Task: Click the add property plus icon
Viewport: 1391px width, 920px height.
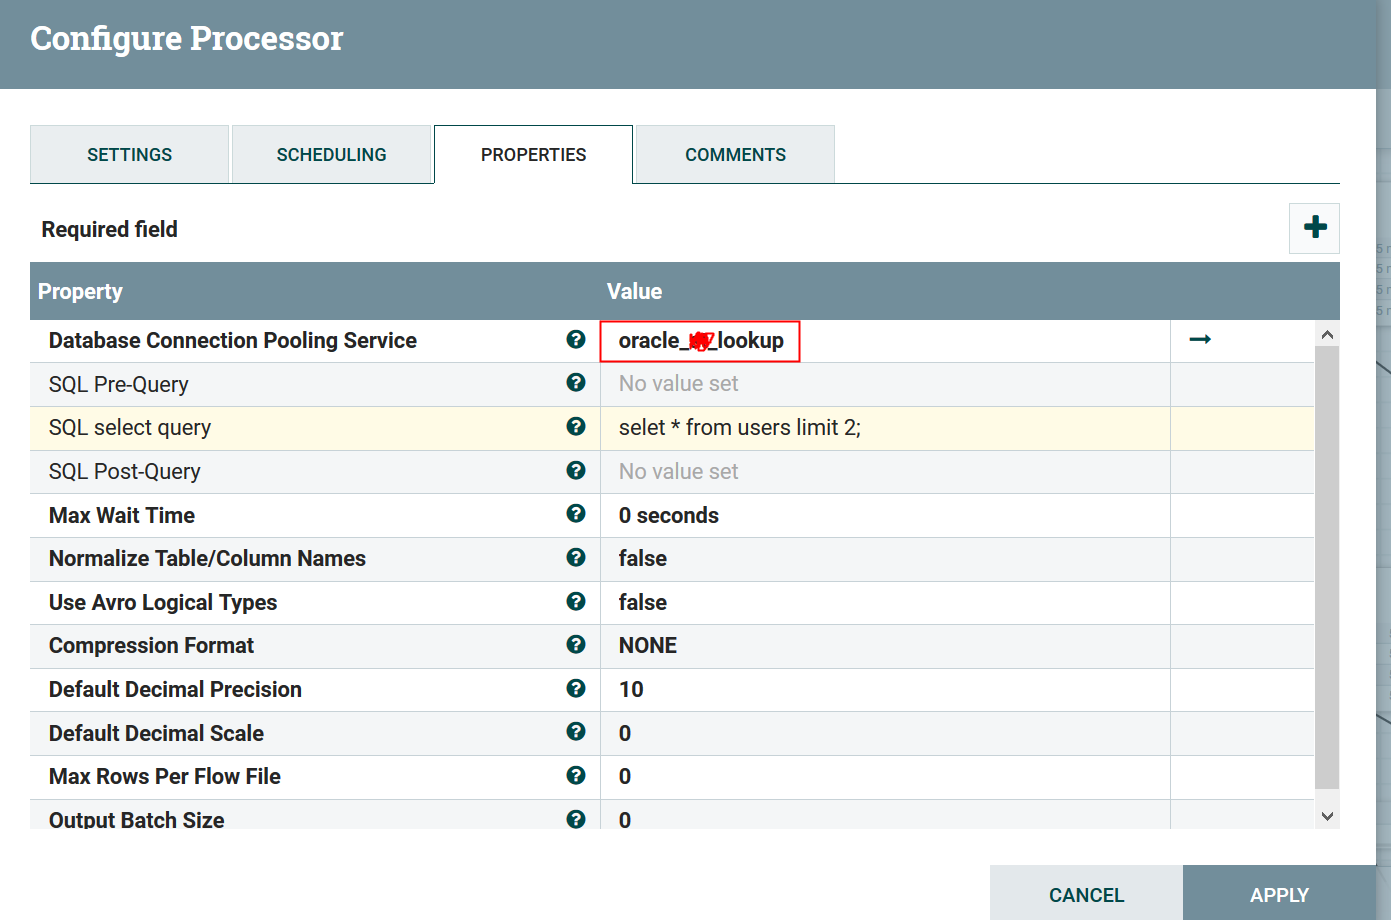Action: pyautogui.click(x=1315, y=228)
